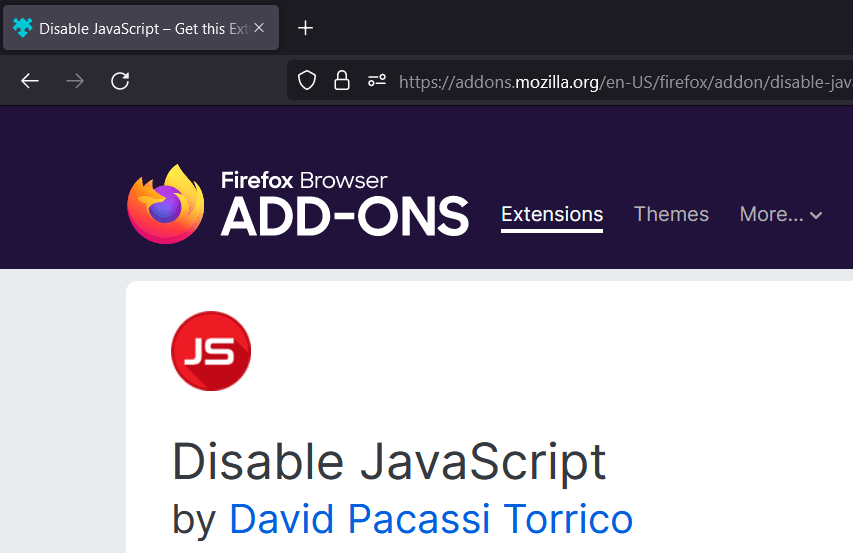853x553 pixels.
Task: Click the Firefox logo in the header
Action: (x=165, y=204)
